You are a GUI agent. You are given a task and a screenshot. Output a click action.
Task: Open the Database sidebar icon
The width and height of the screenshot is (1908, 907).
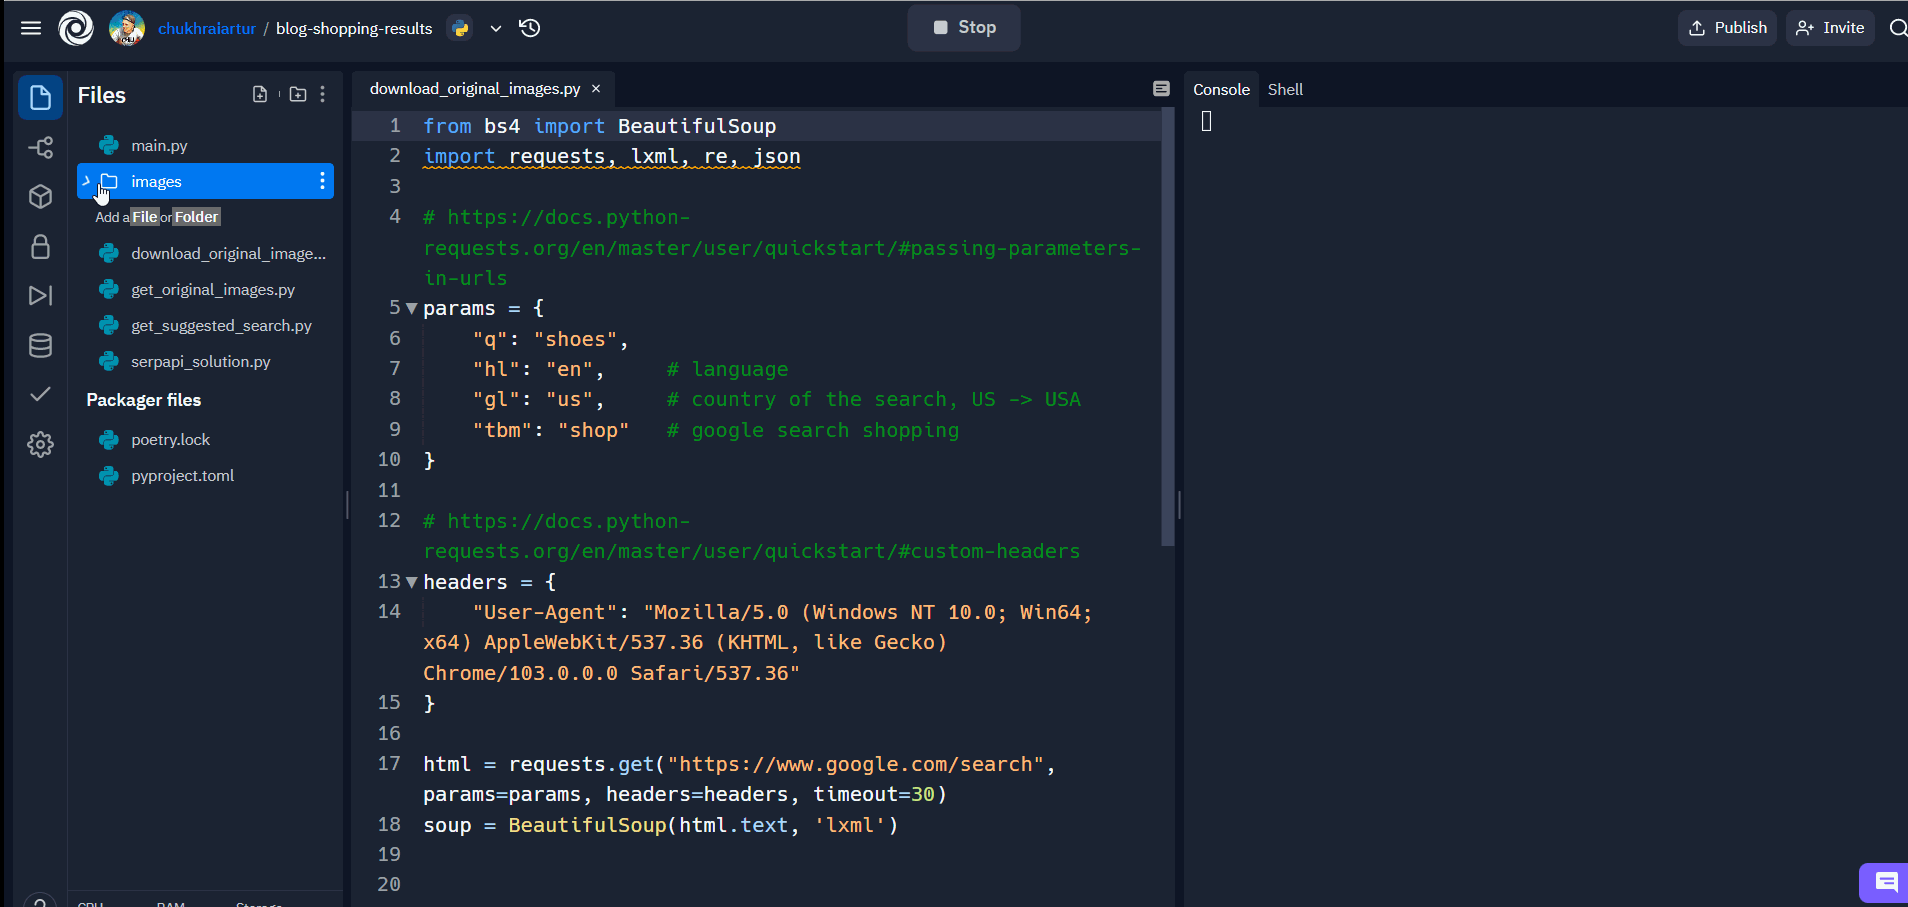point(40,346)
